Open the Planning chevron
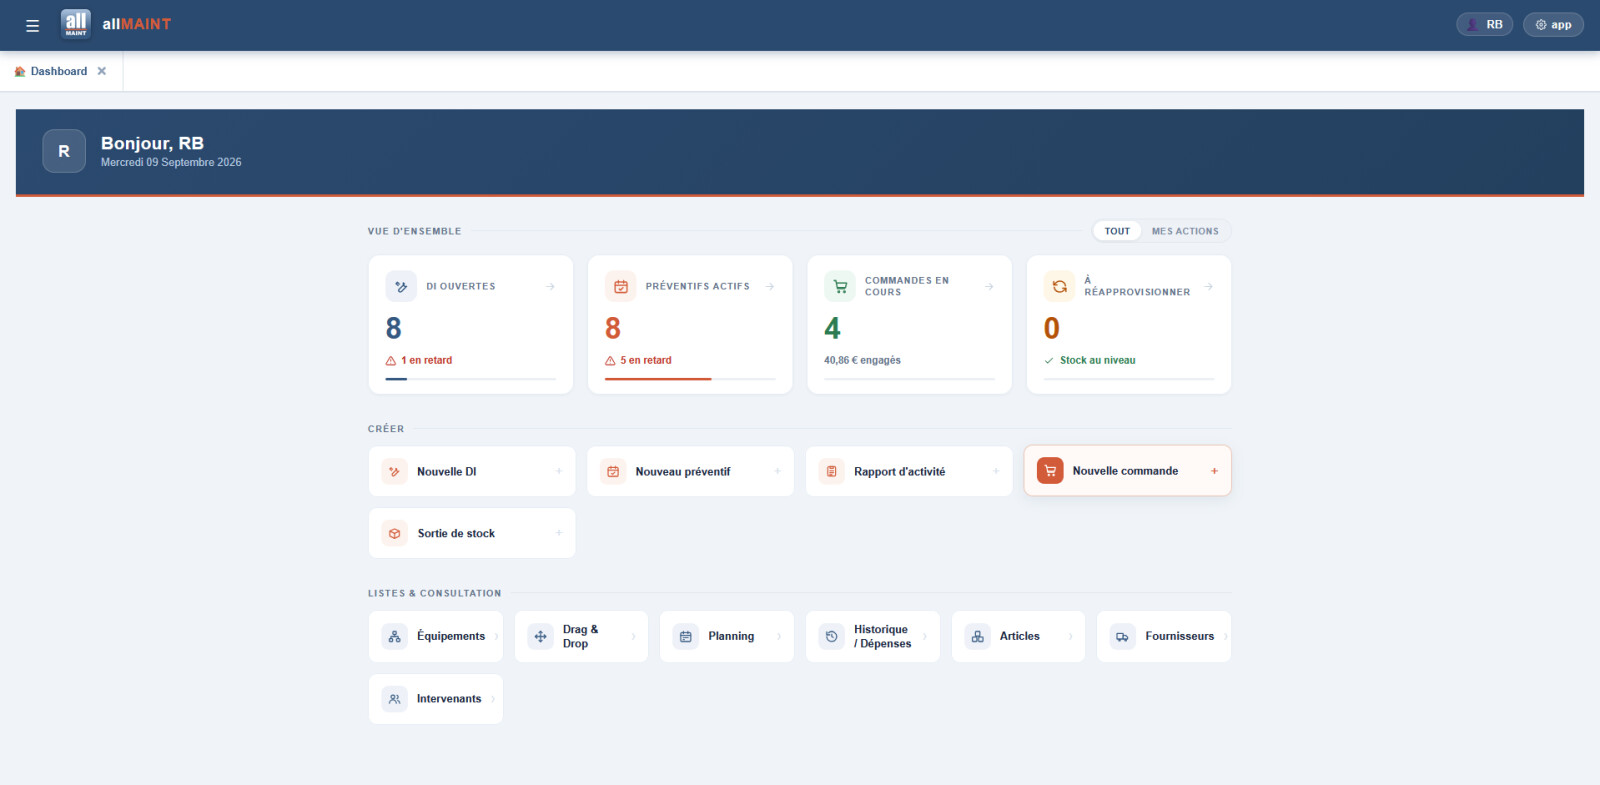 pyautogui.click(x=779, y=637)
